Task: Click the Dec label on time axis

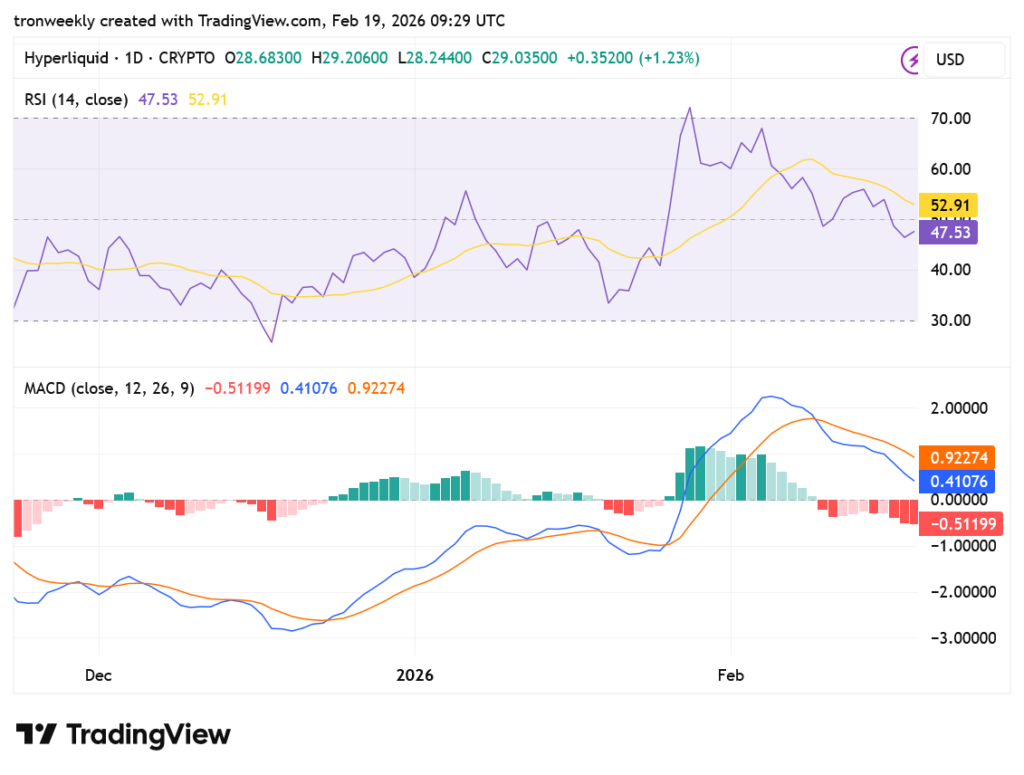Action: point(98,675)
